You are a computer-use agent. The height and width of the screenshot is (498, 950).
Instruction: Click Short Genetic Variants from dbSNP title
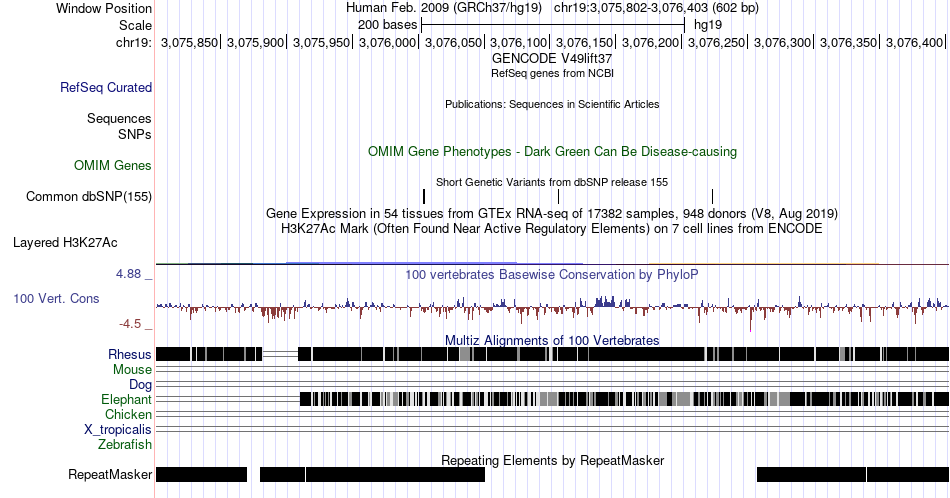pos(552,182)
